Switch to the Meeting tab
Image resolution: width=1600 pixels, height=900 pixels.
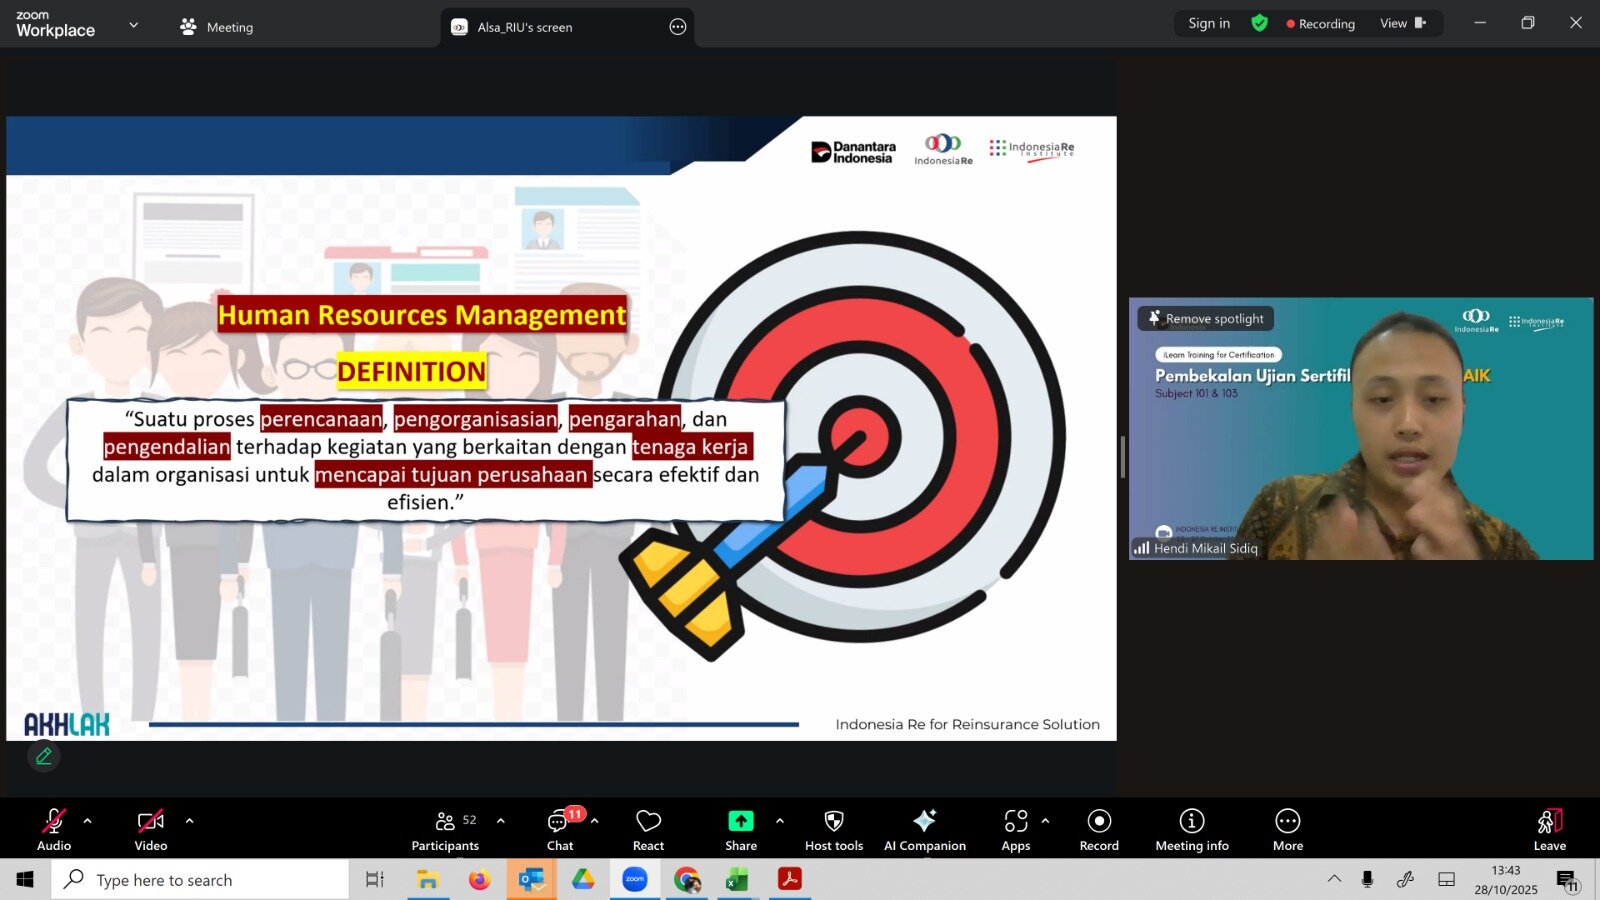click(x=217, y=27)
